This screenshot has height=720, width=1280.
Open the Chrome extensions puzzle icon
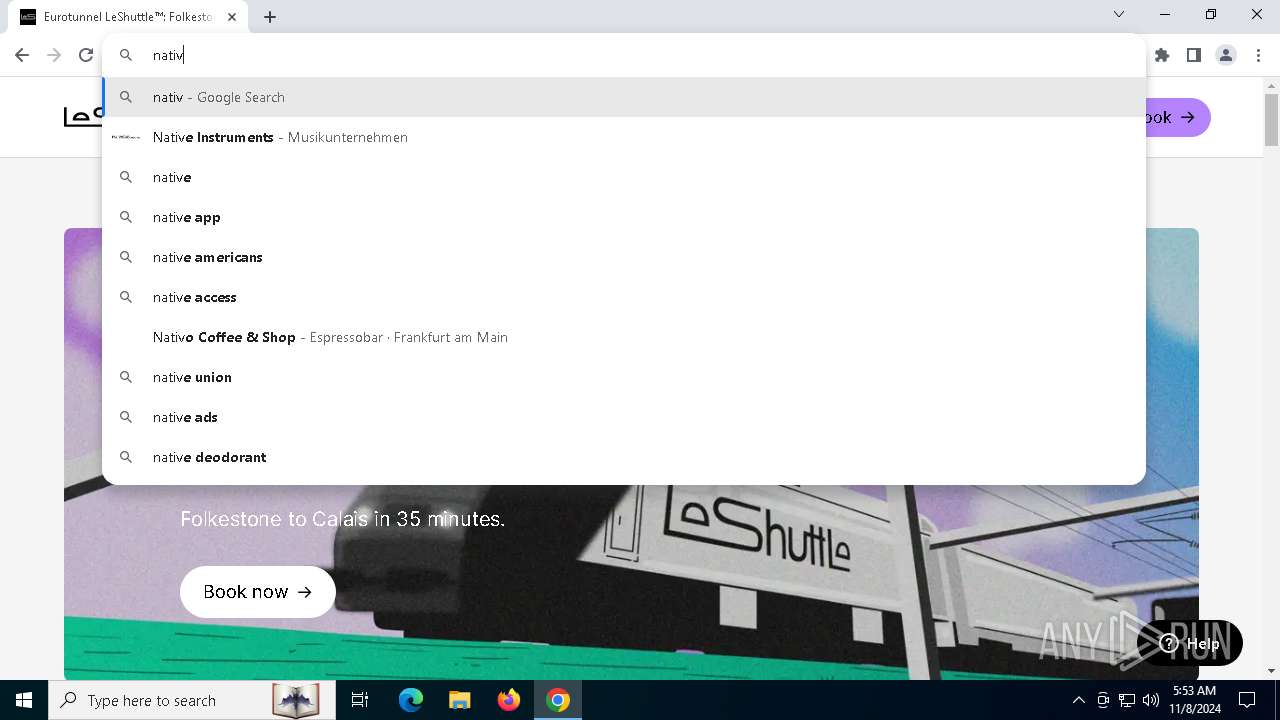coord(1162,55)
